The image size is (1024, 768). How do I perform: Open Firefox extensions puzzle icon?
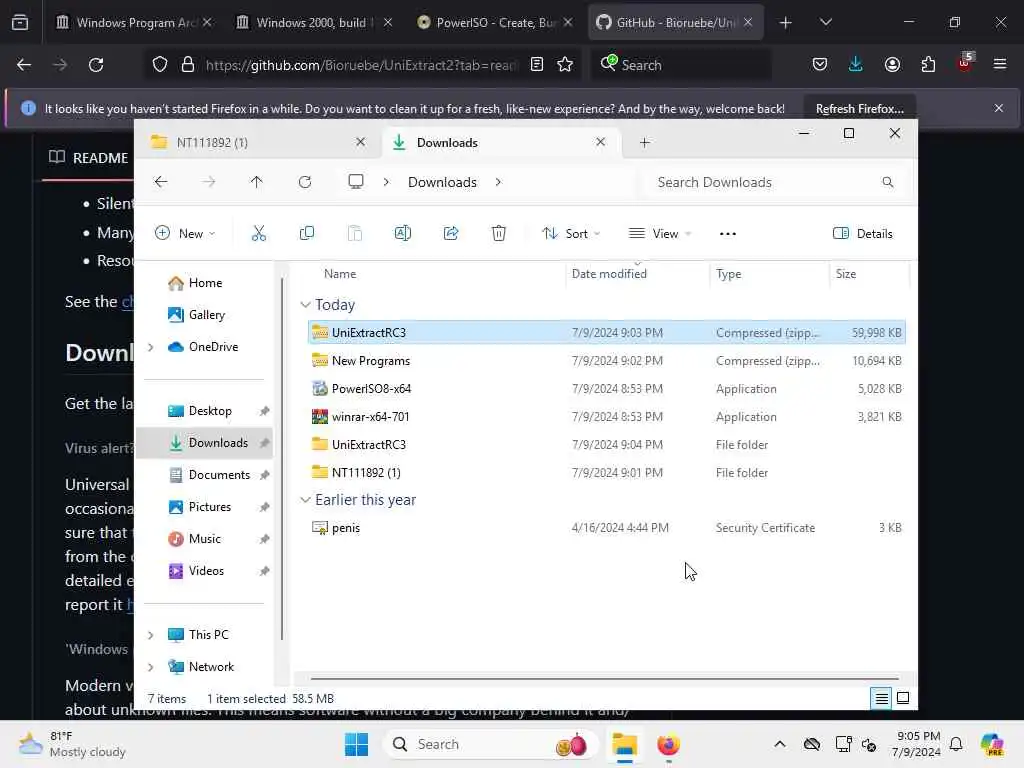[928, 65]
